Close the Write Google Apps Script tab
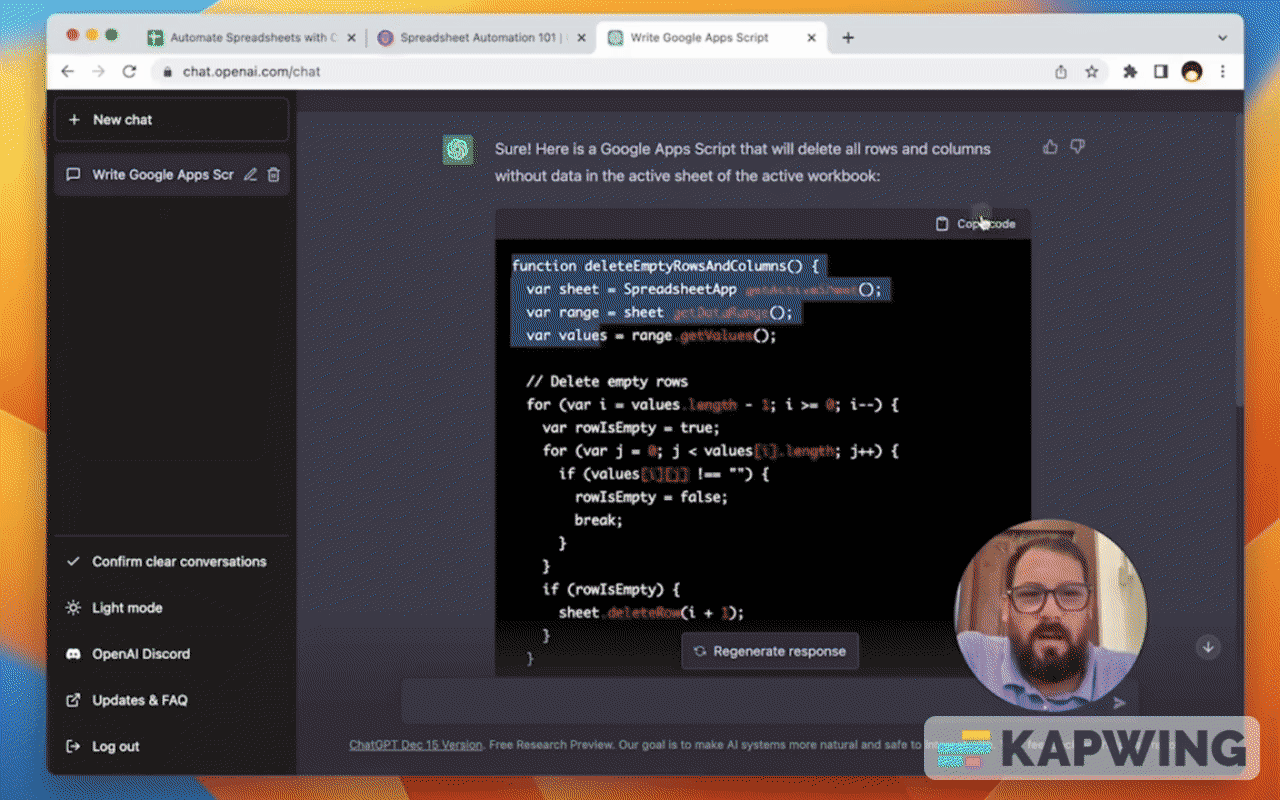This screenshot has width=1280, height=800. 812,38
